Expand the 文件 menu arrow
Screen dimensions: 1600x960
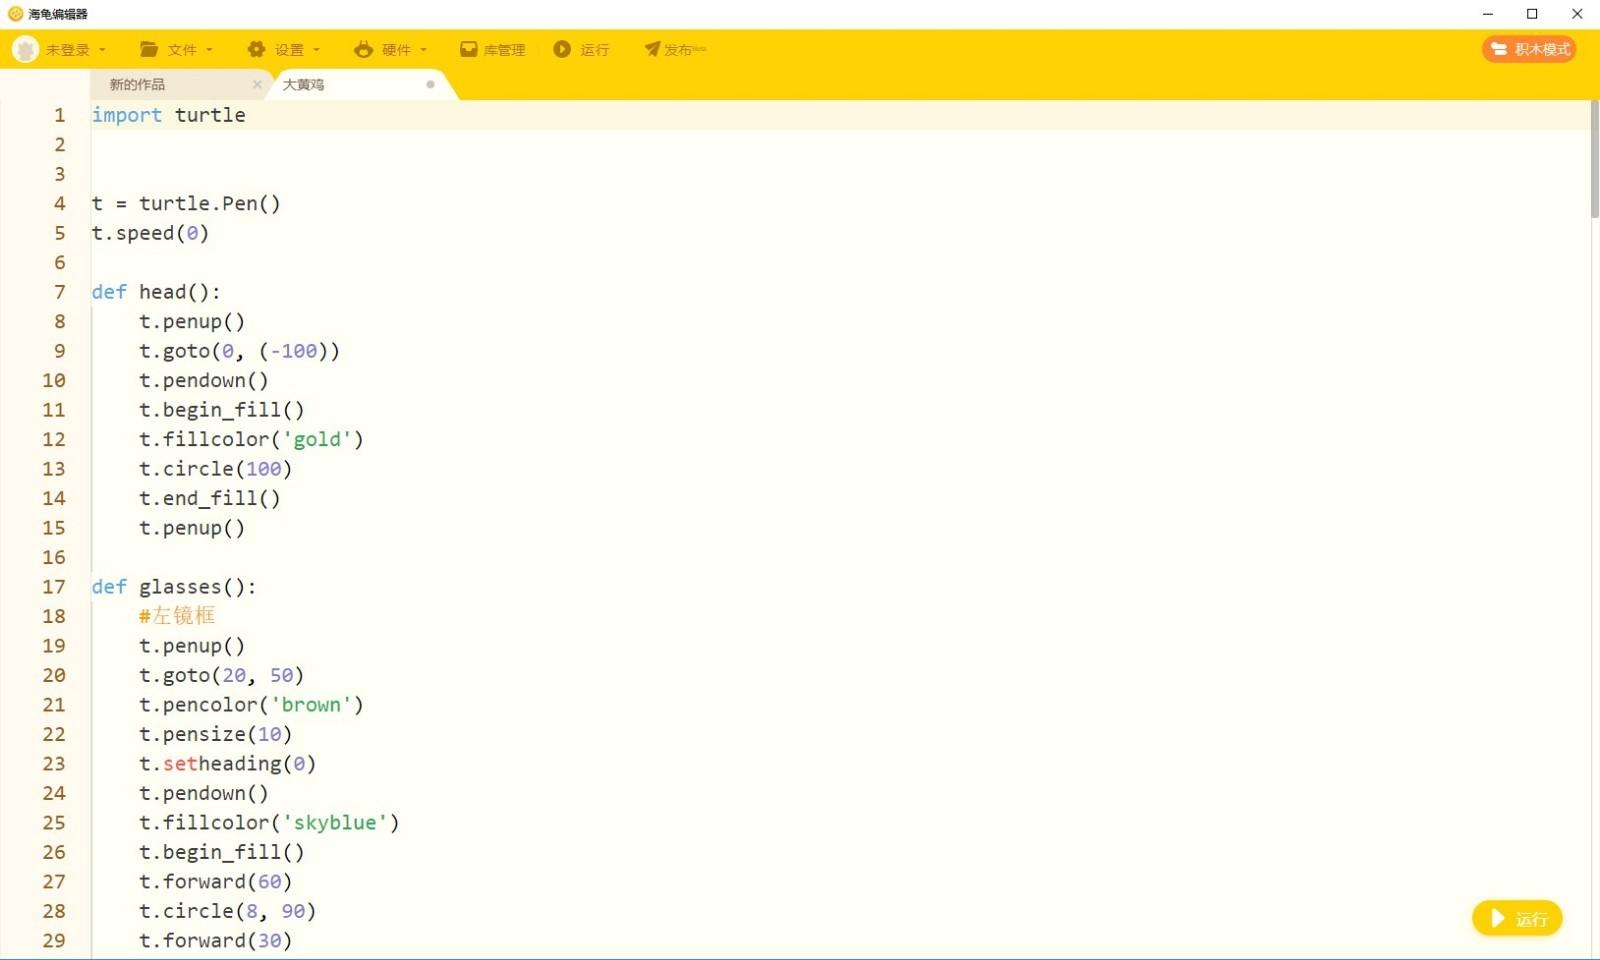coord(209,50)
